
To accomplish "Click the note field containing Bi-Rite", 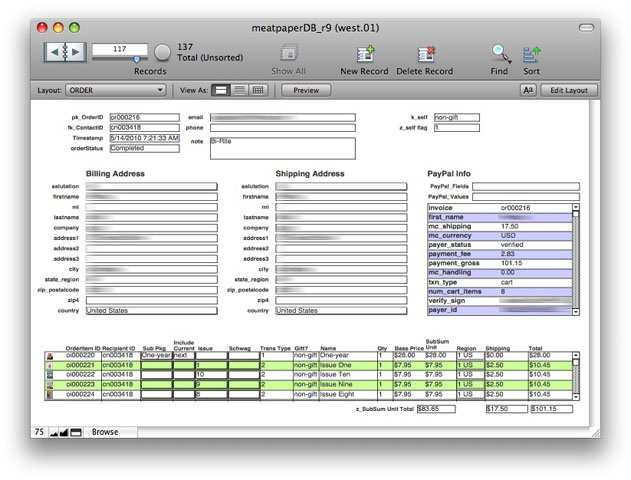I will coord(282,148).
